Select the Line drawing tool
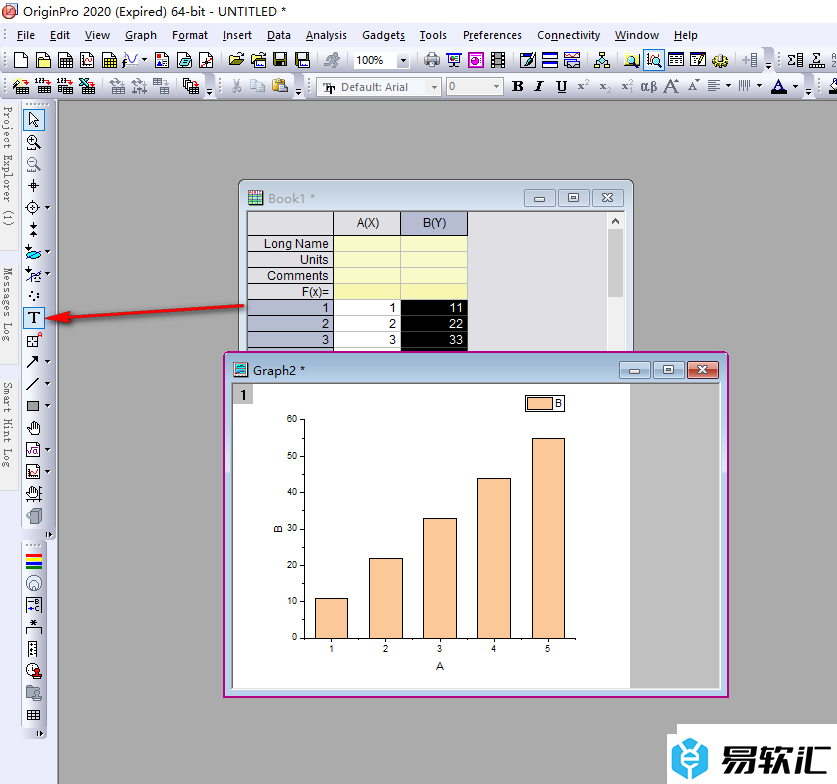 [33, 384]
